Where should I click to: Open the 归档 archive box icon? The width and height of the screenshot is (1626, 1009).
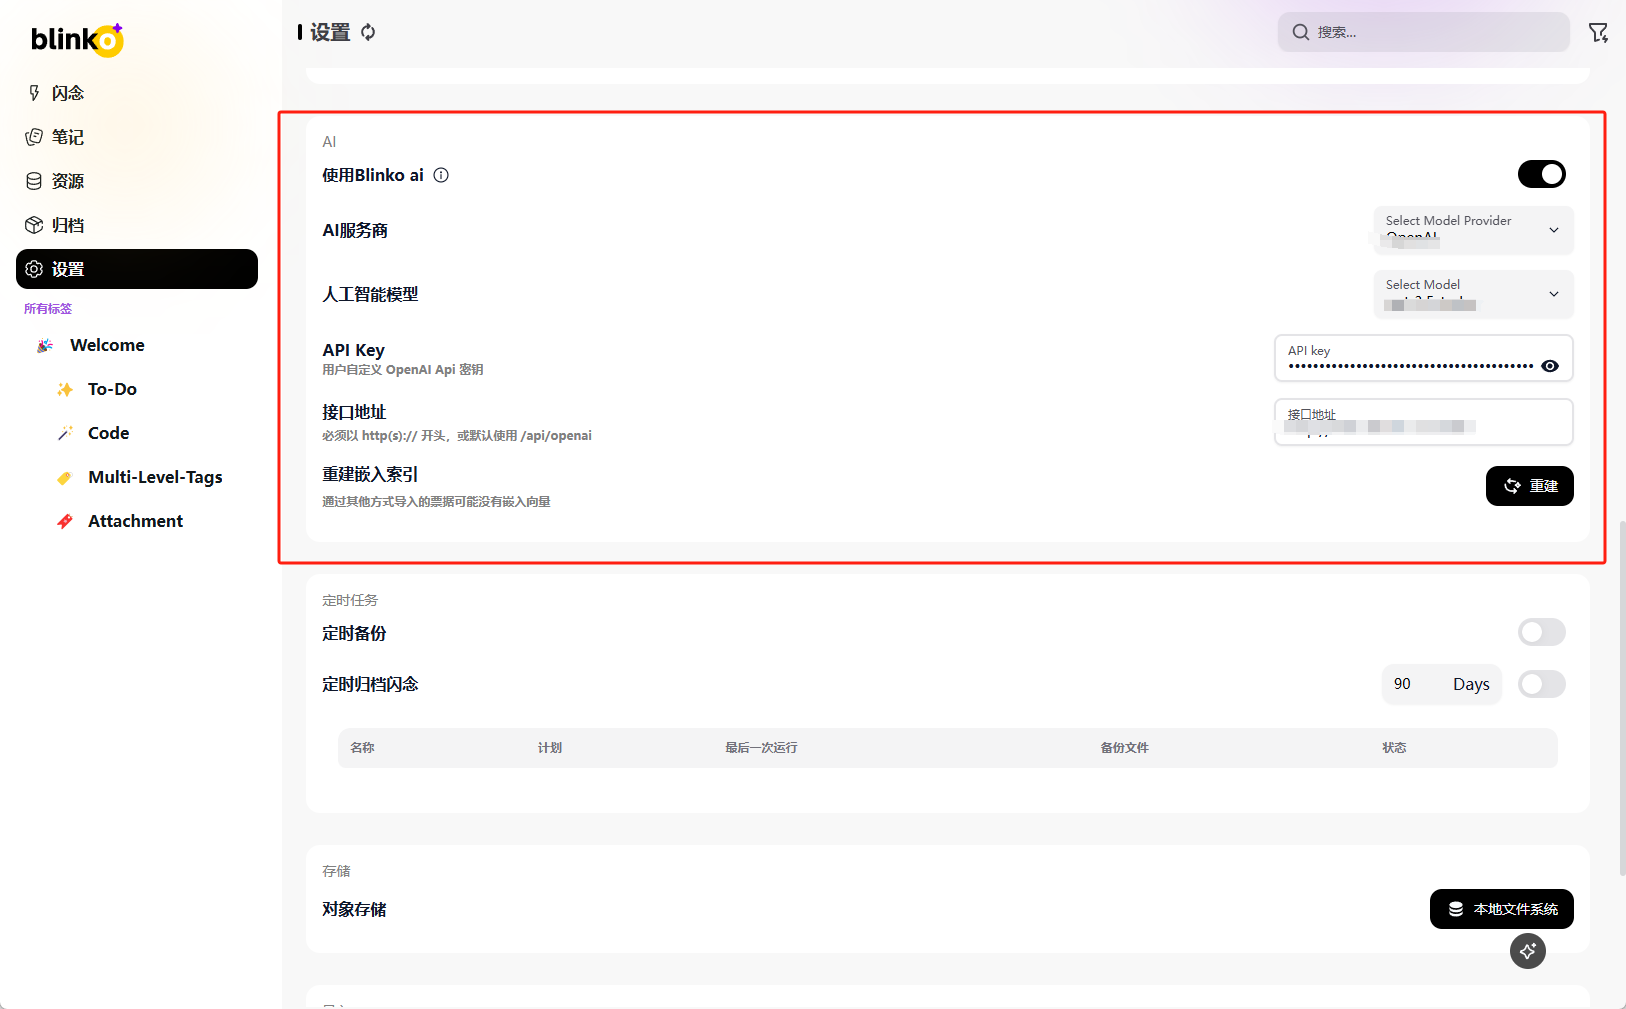coord(34,225)
